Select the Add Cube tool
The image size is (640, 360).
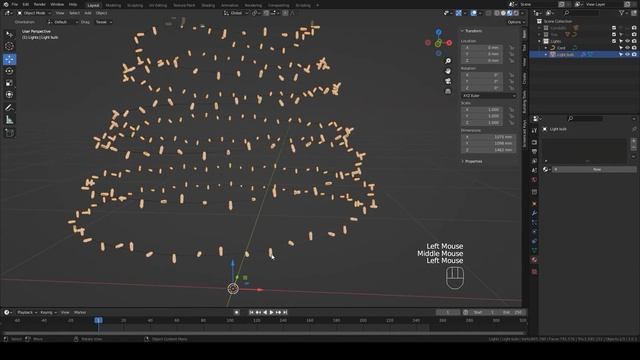coord(9,133)
